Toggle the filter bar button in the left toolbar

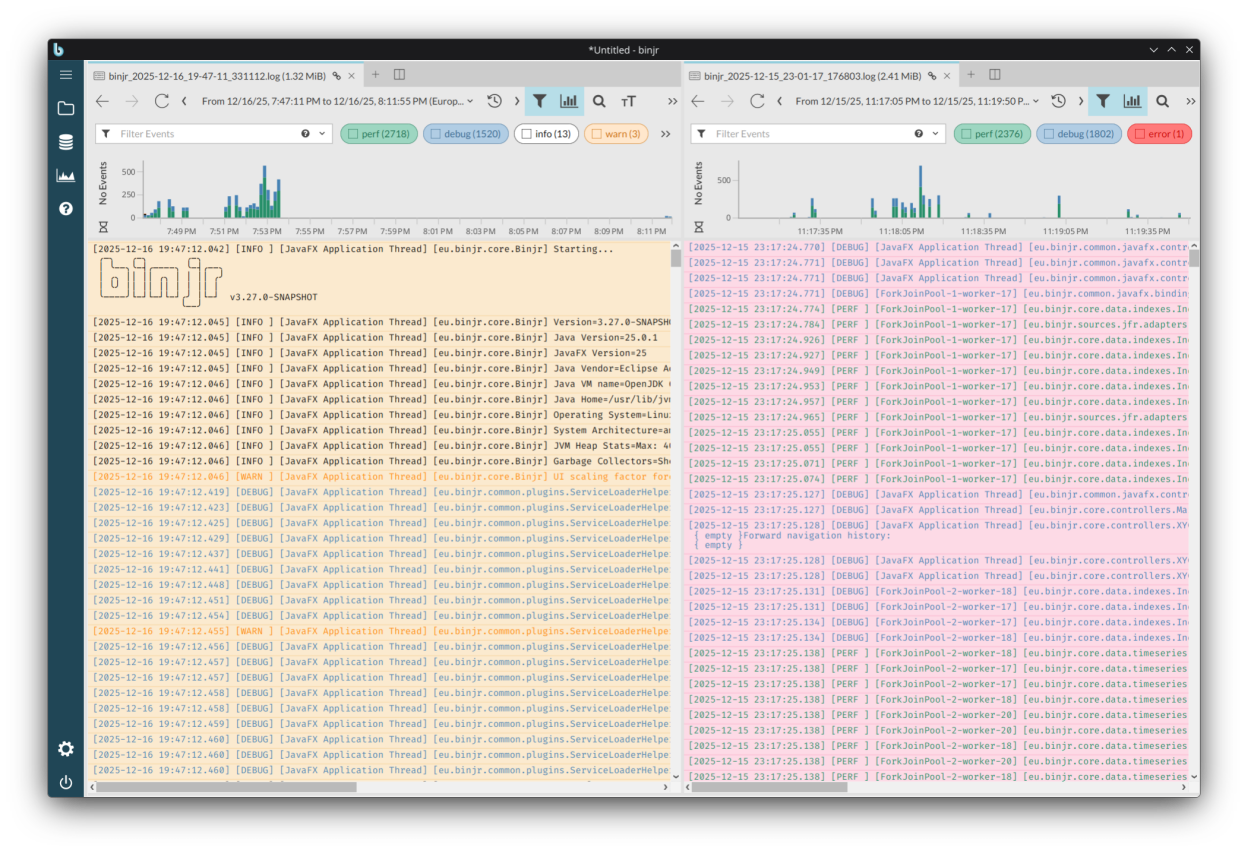(540, 101)
